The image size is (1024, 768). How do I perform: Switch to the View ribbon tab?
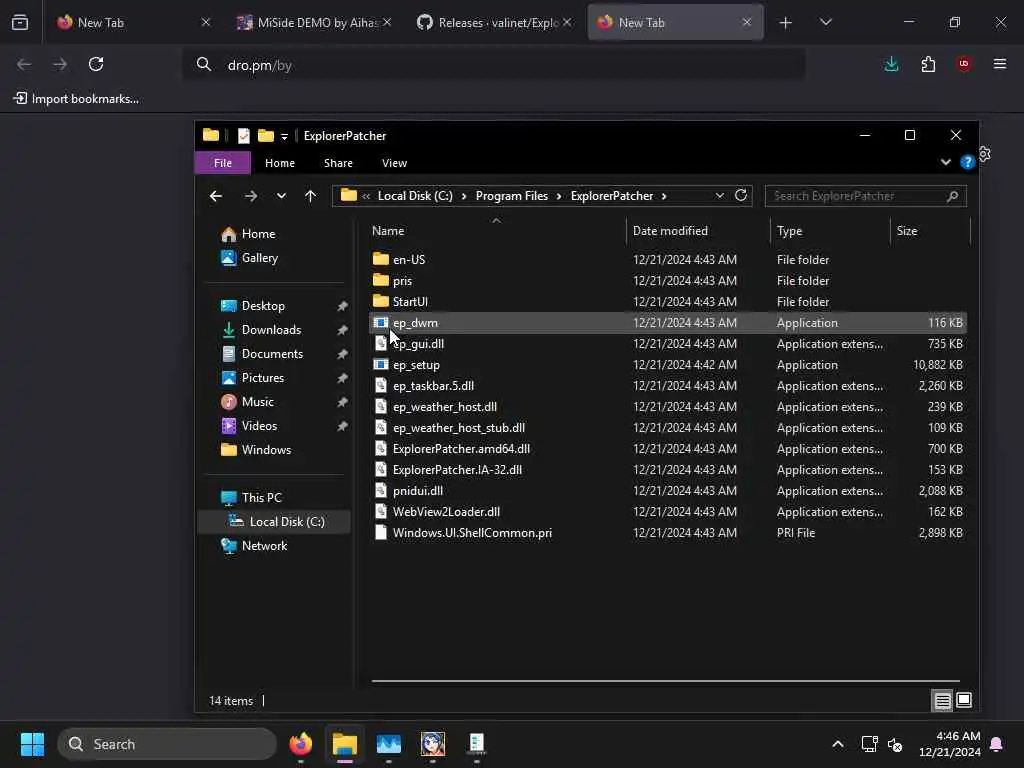click(x=394, y=163)
